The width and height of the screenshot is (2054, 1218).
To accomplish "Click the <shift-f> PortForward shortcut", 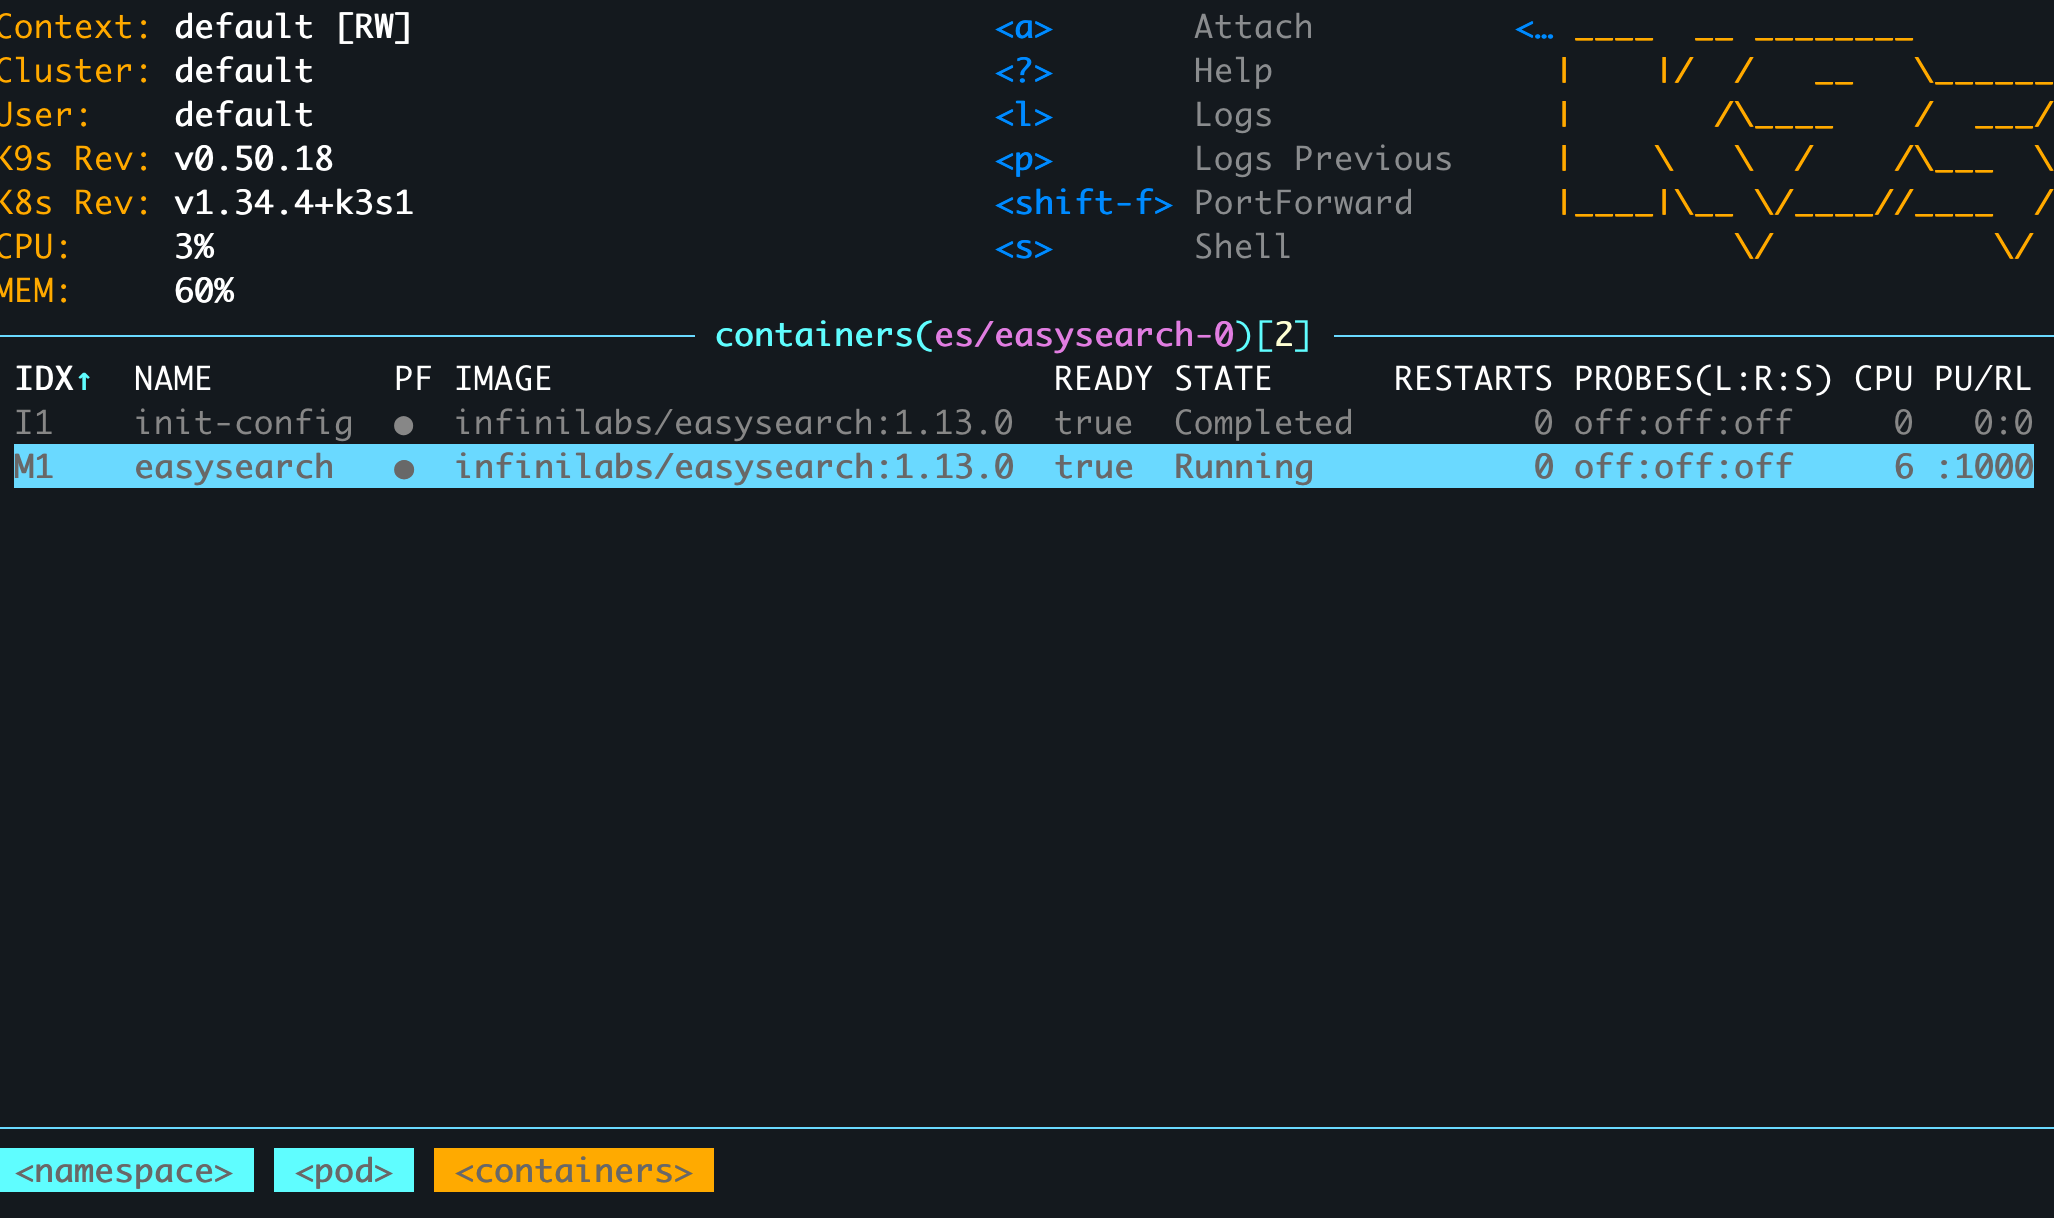I will (1083, 204).
